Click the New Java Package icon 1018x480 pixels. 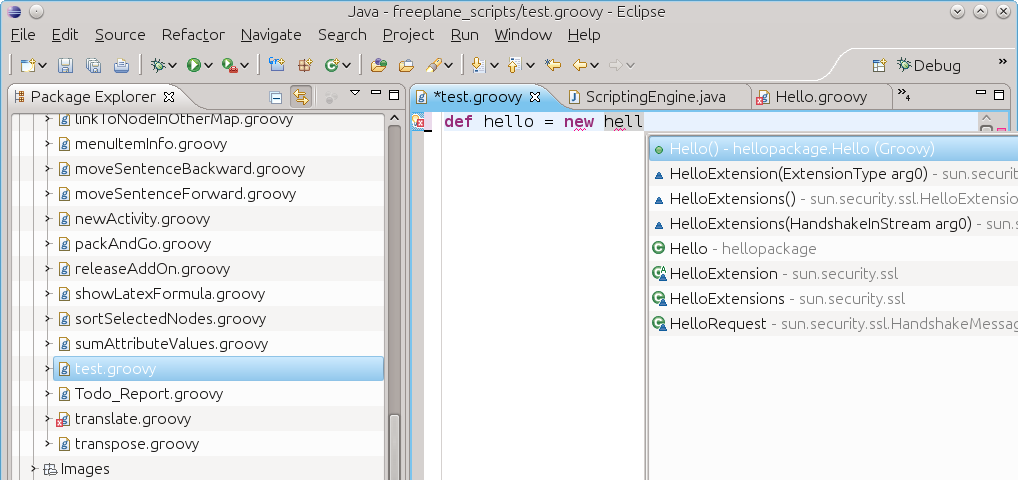pyautogui.click(x=277, y=65)
